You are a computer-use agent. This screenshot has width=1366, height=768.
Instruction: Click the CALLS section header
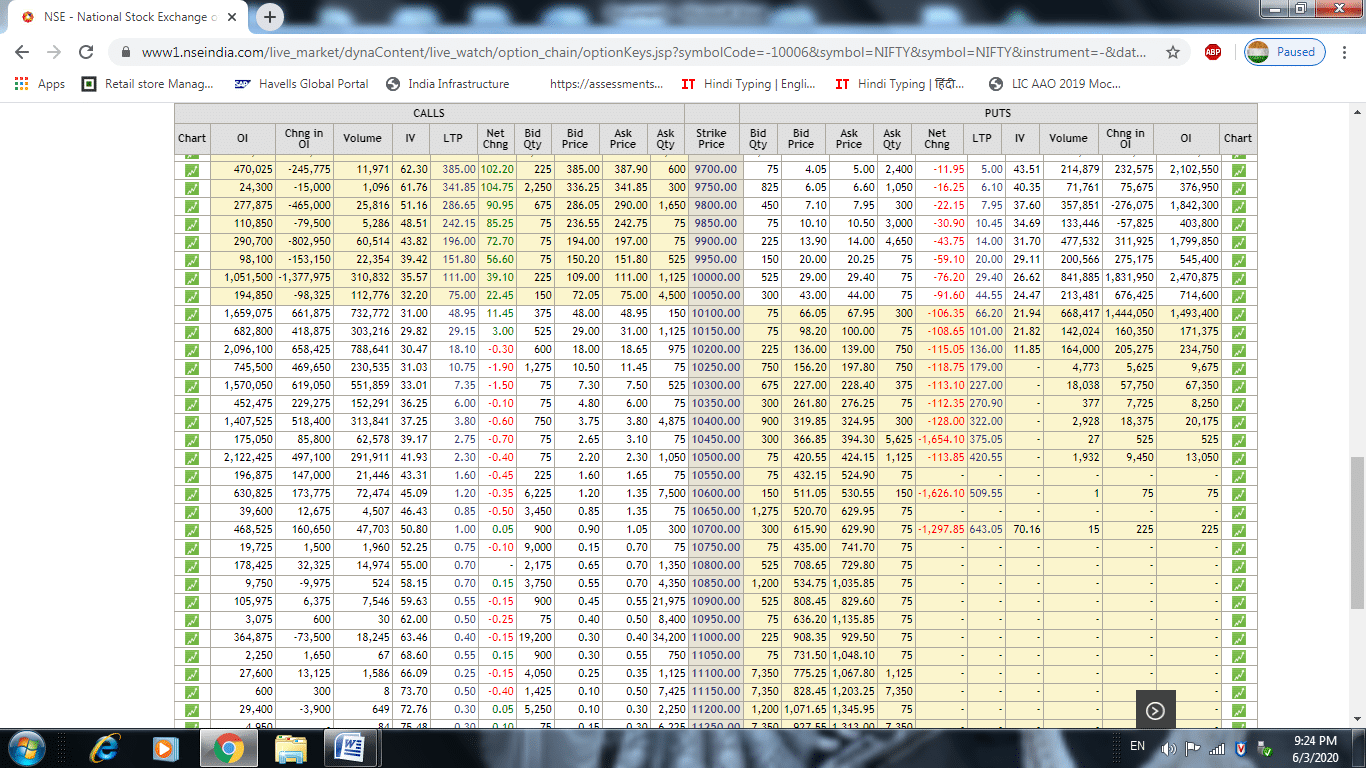(x=429, y=114)
